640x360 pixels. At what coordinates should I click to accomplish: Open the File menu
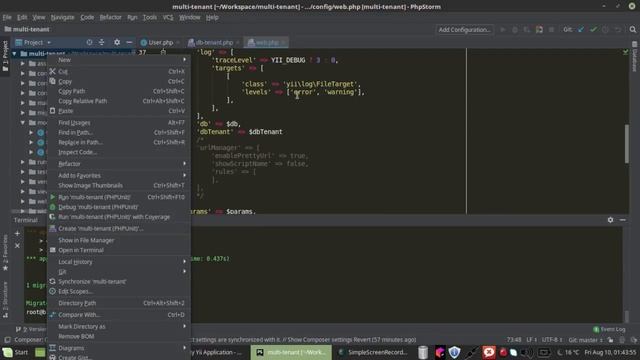[7, 17]
